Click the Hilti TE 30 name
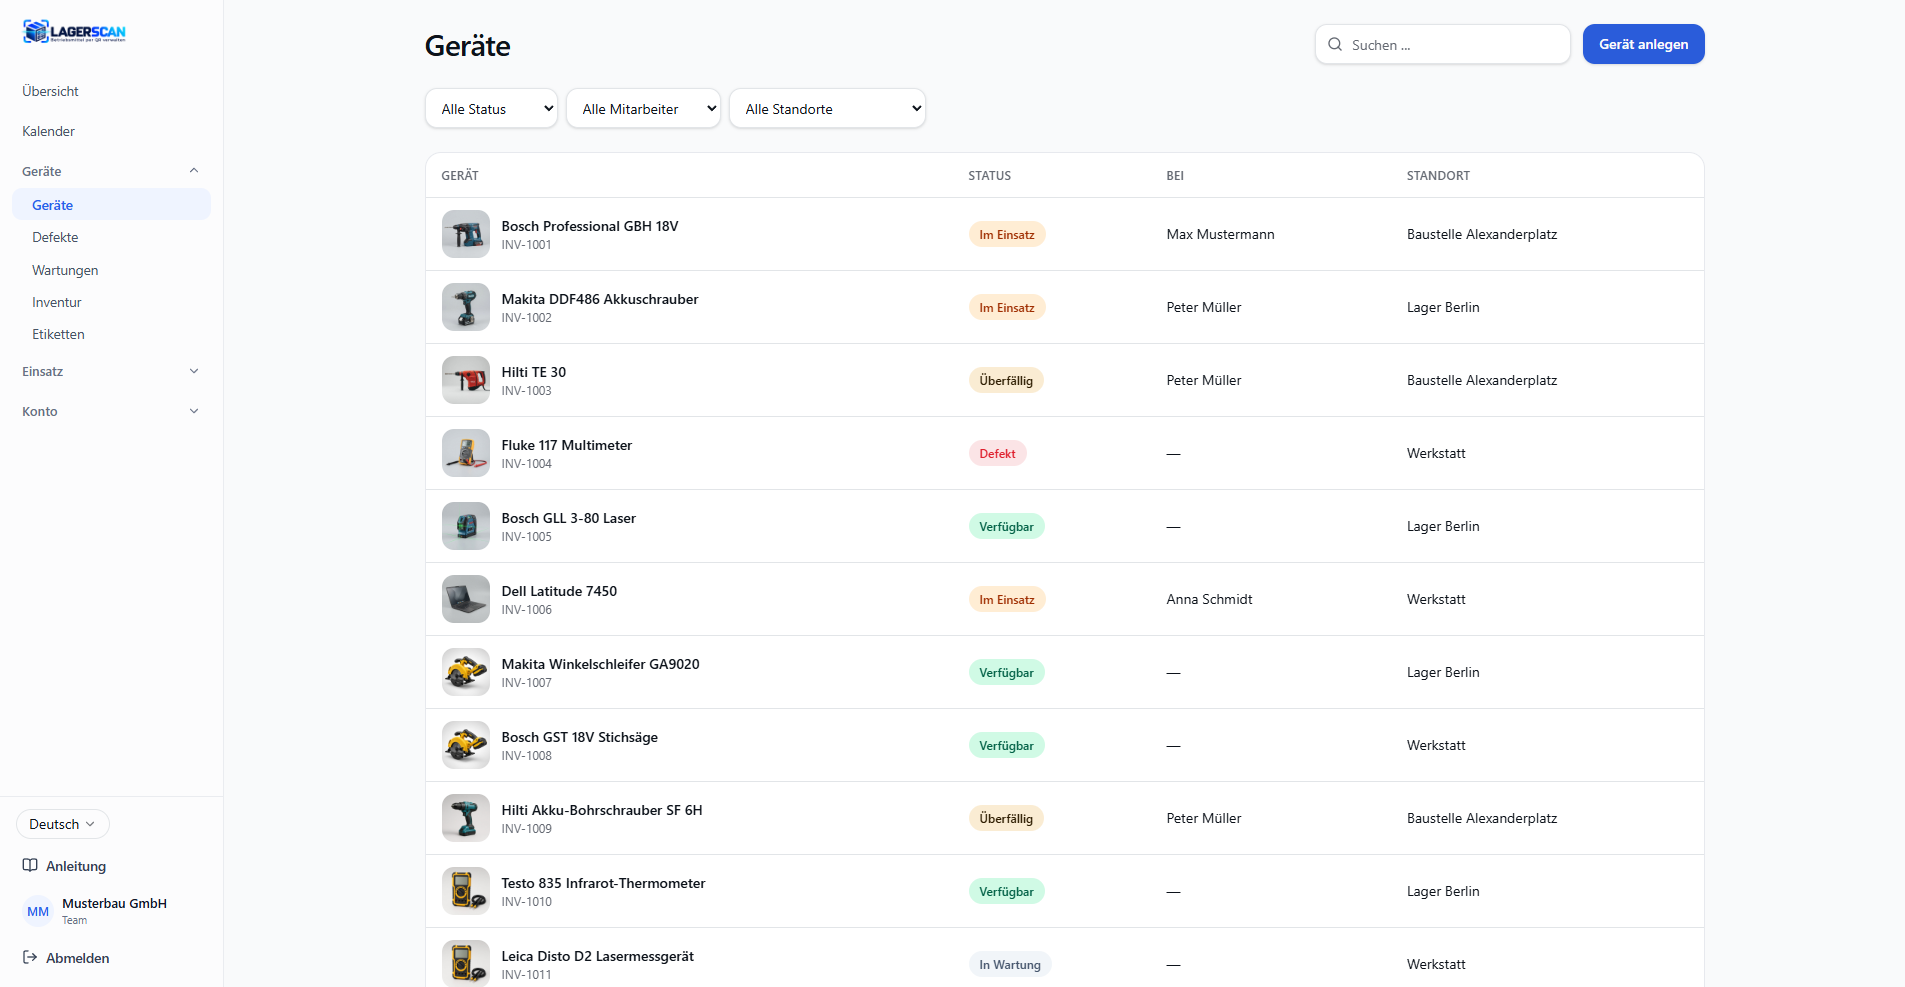 pos(534,372)
